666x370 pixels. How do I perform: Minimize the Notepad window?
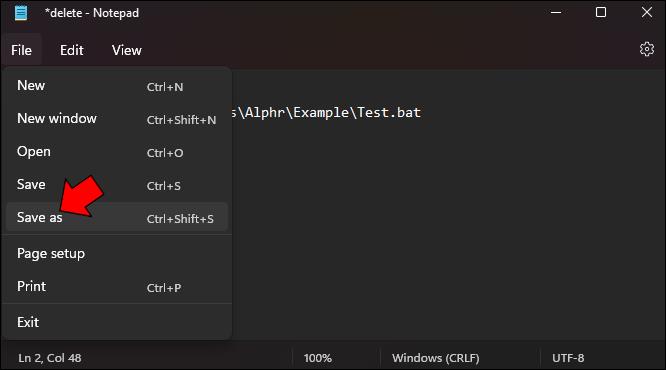coord(556,12)
